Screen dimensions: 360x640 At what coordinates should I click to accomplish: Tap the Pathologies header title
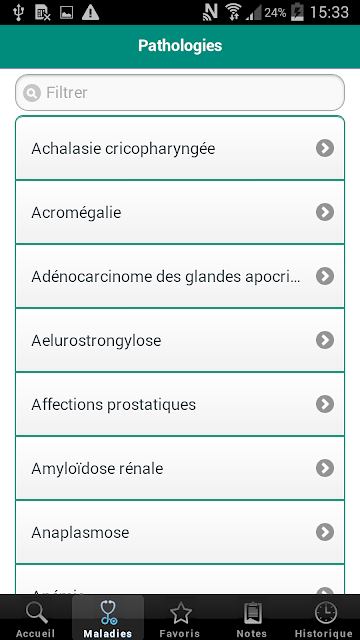(180, 46)
